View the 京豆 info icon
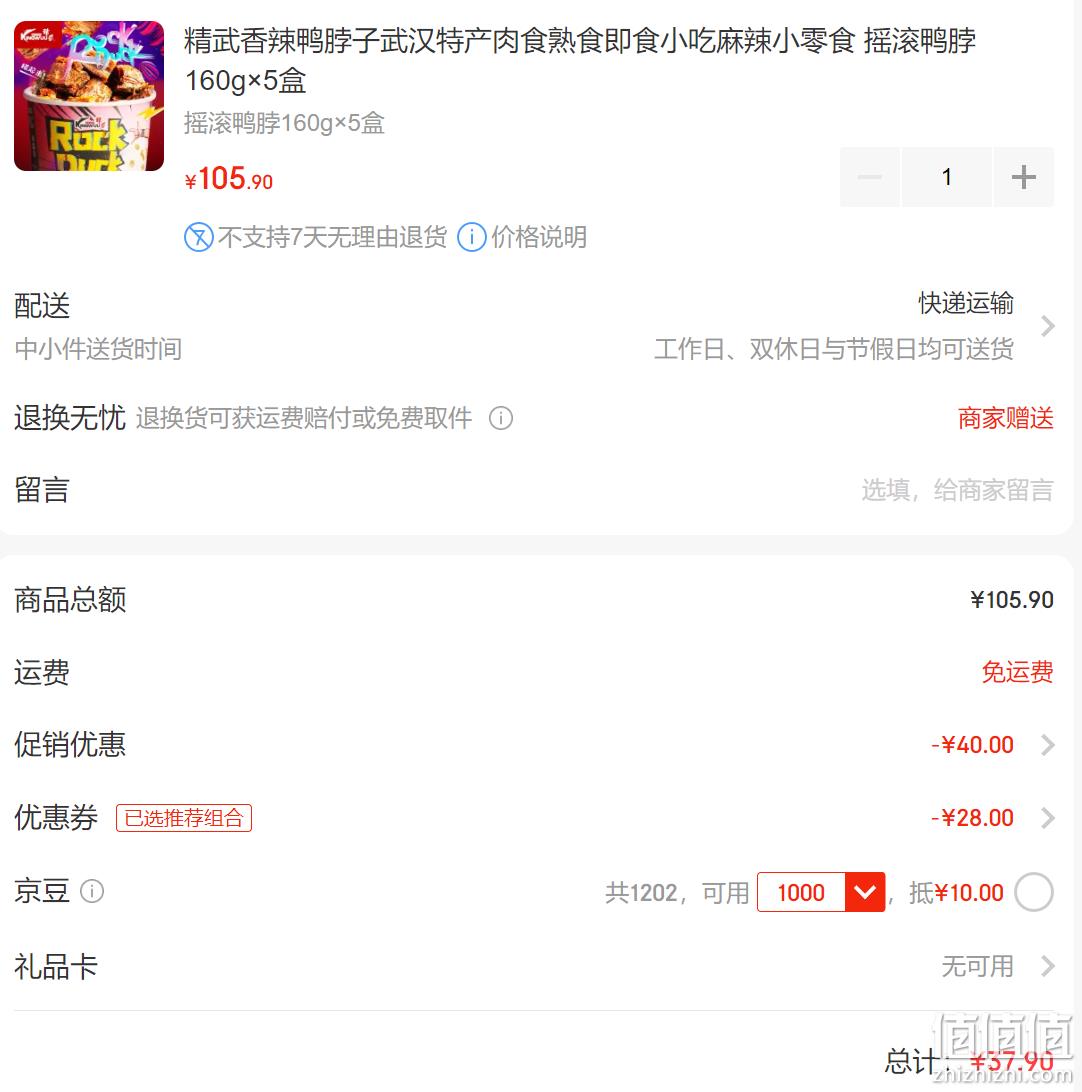The width and height of the screenshot is (1082, 1092). pos(92,891)
